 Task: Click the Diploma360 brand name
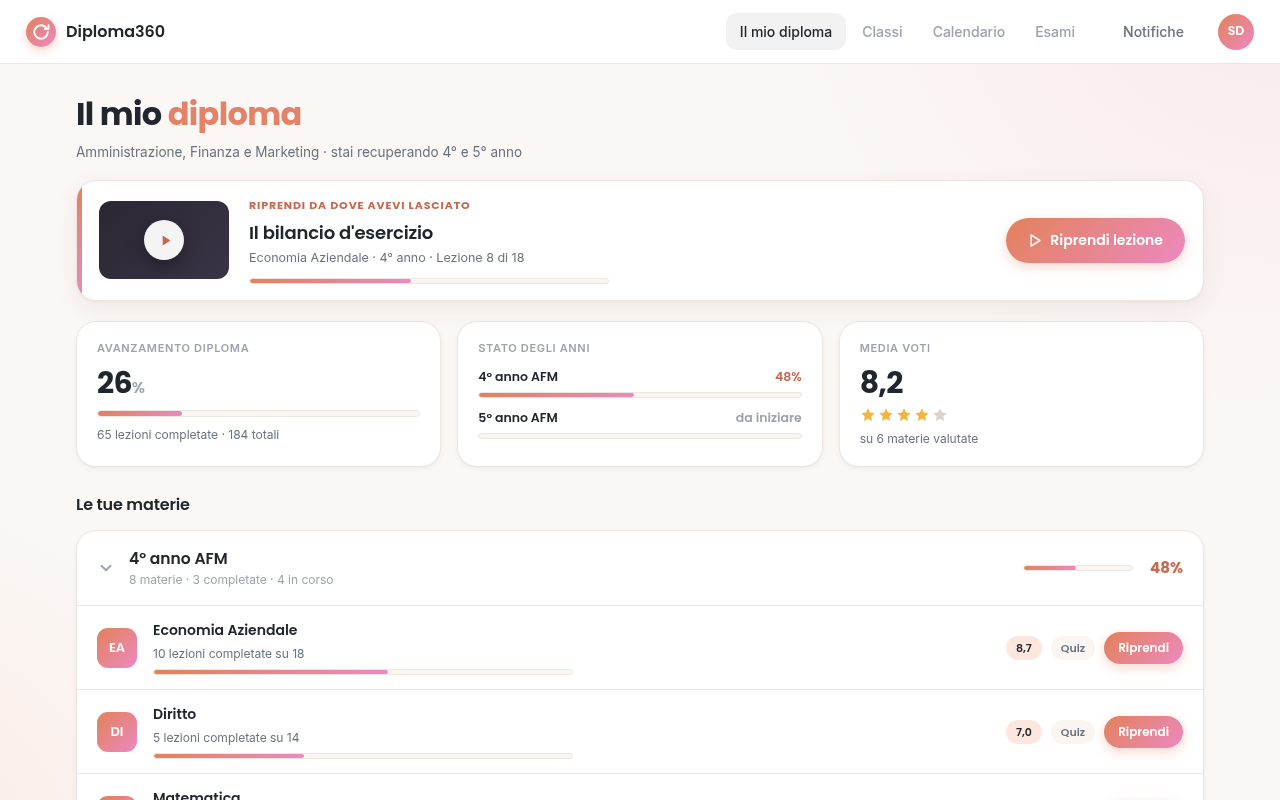tap(115, 32)
